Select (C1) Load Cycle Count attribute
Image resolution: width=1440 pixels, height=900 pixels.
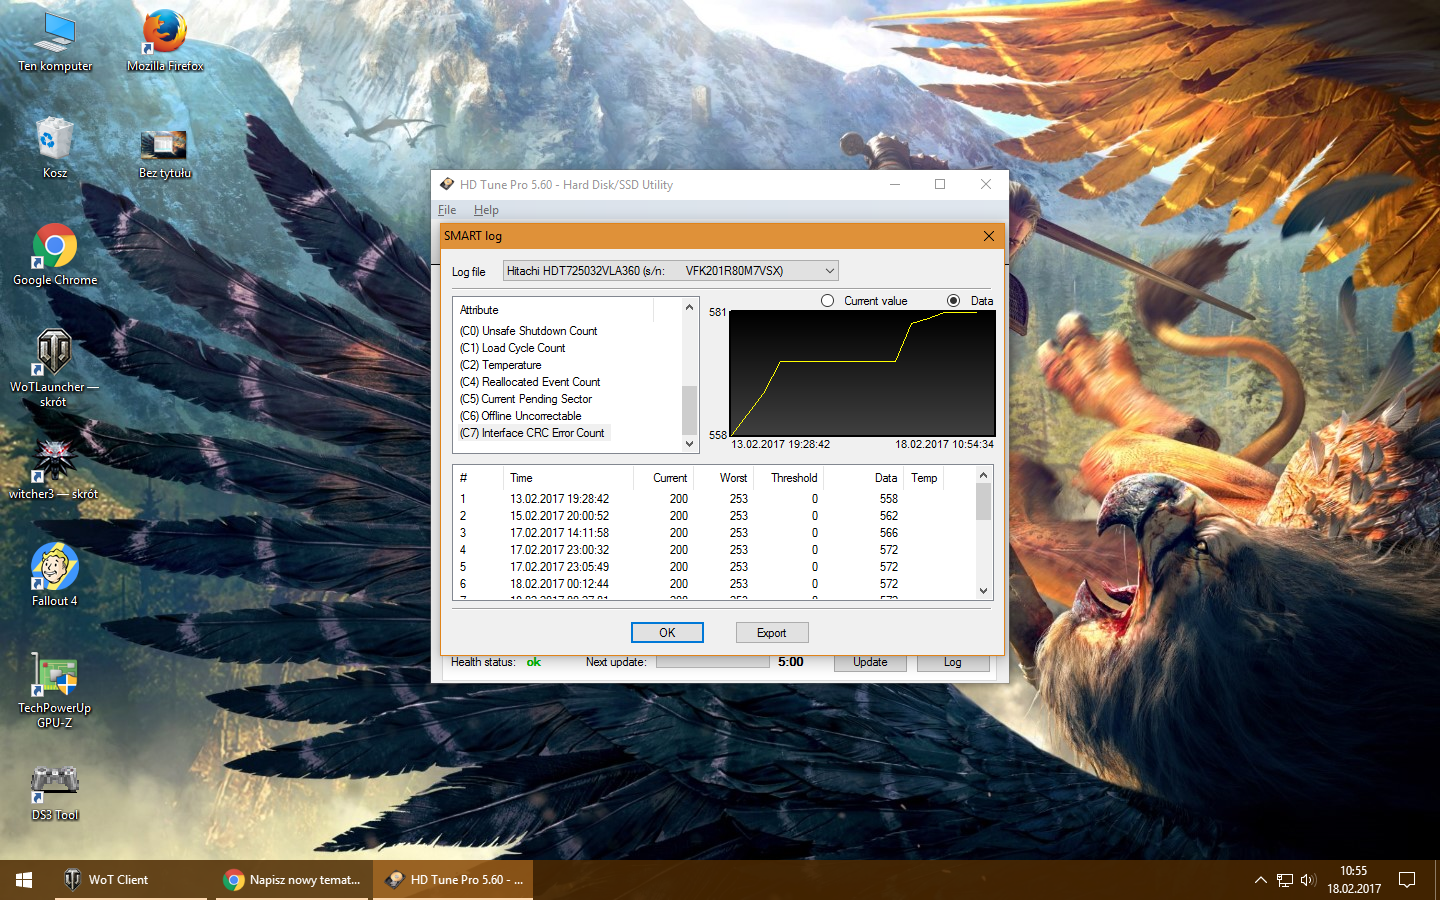(512, 348)
